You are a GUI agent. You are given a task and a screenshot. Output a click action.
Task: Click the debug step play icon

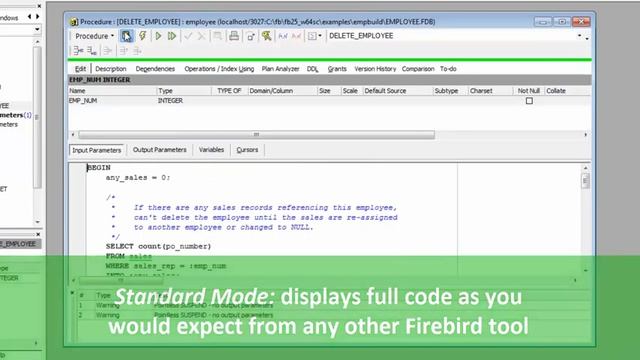tap(172, 36)
